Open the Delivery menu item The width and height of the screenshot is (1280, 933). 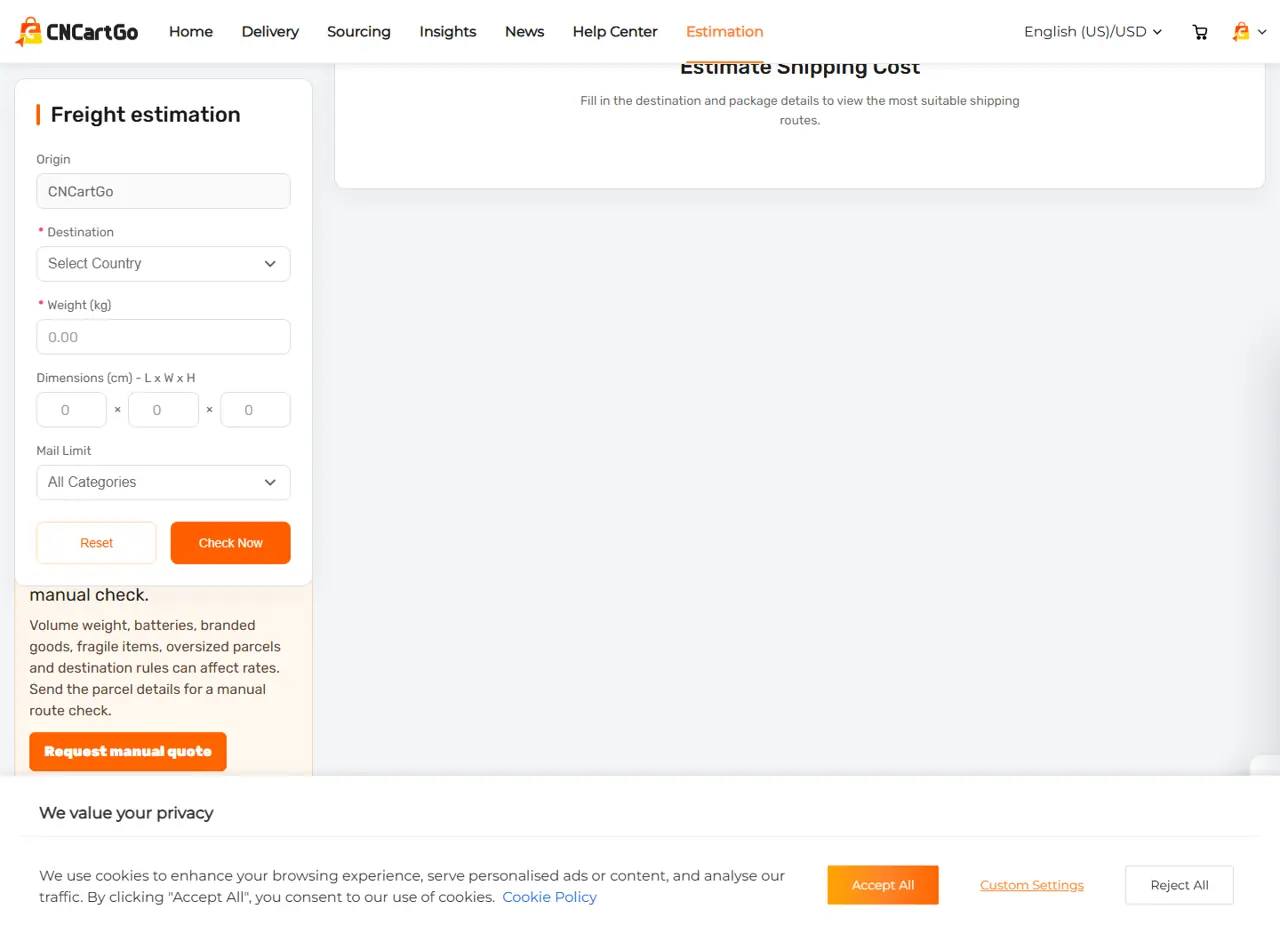point(270,32)
